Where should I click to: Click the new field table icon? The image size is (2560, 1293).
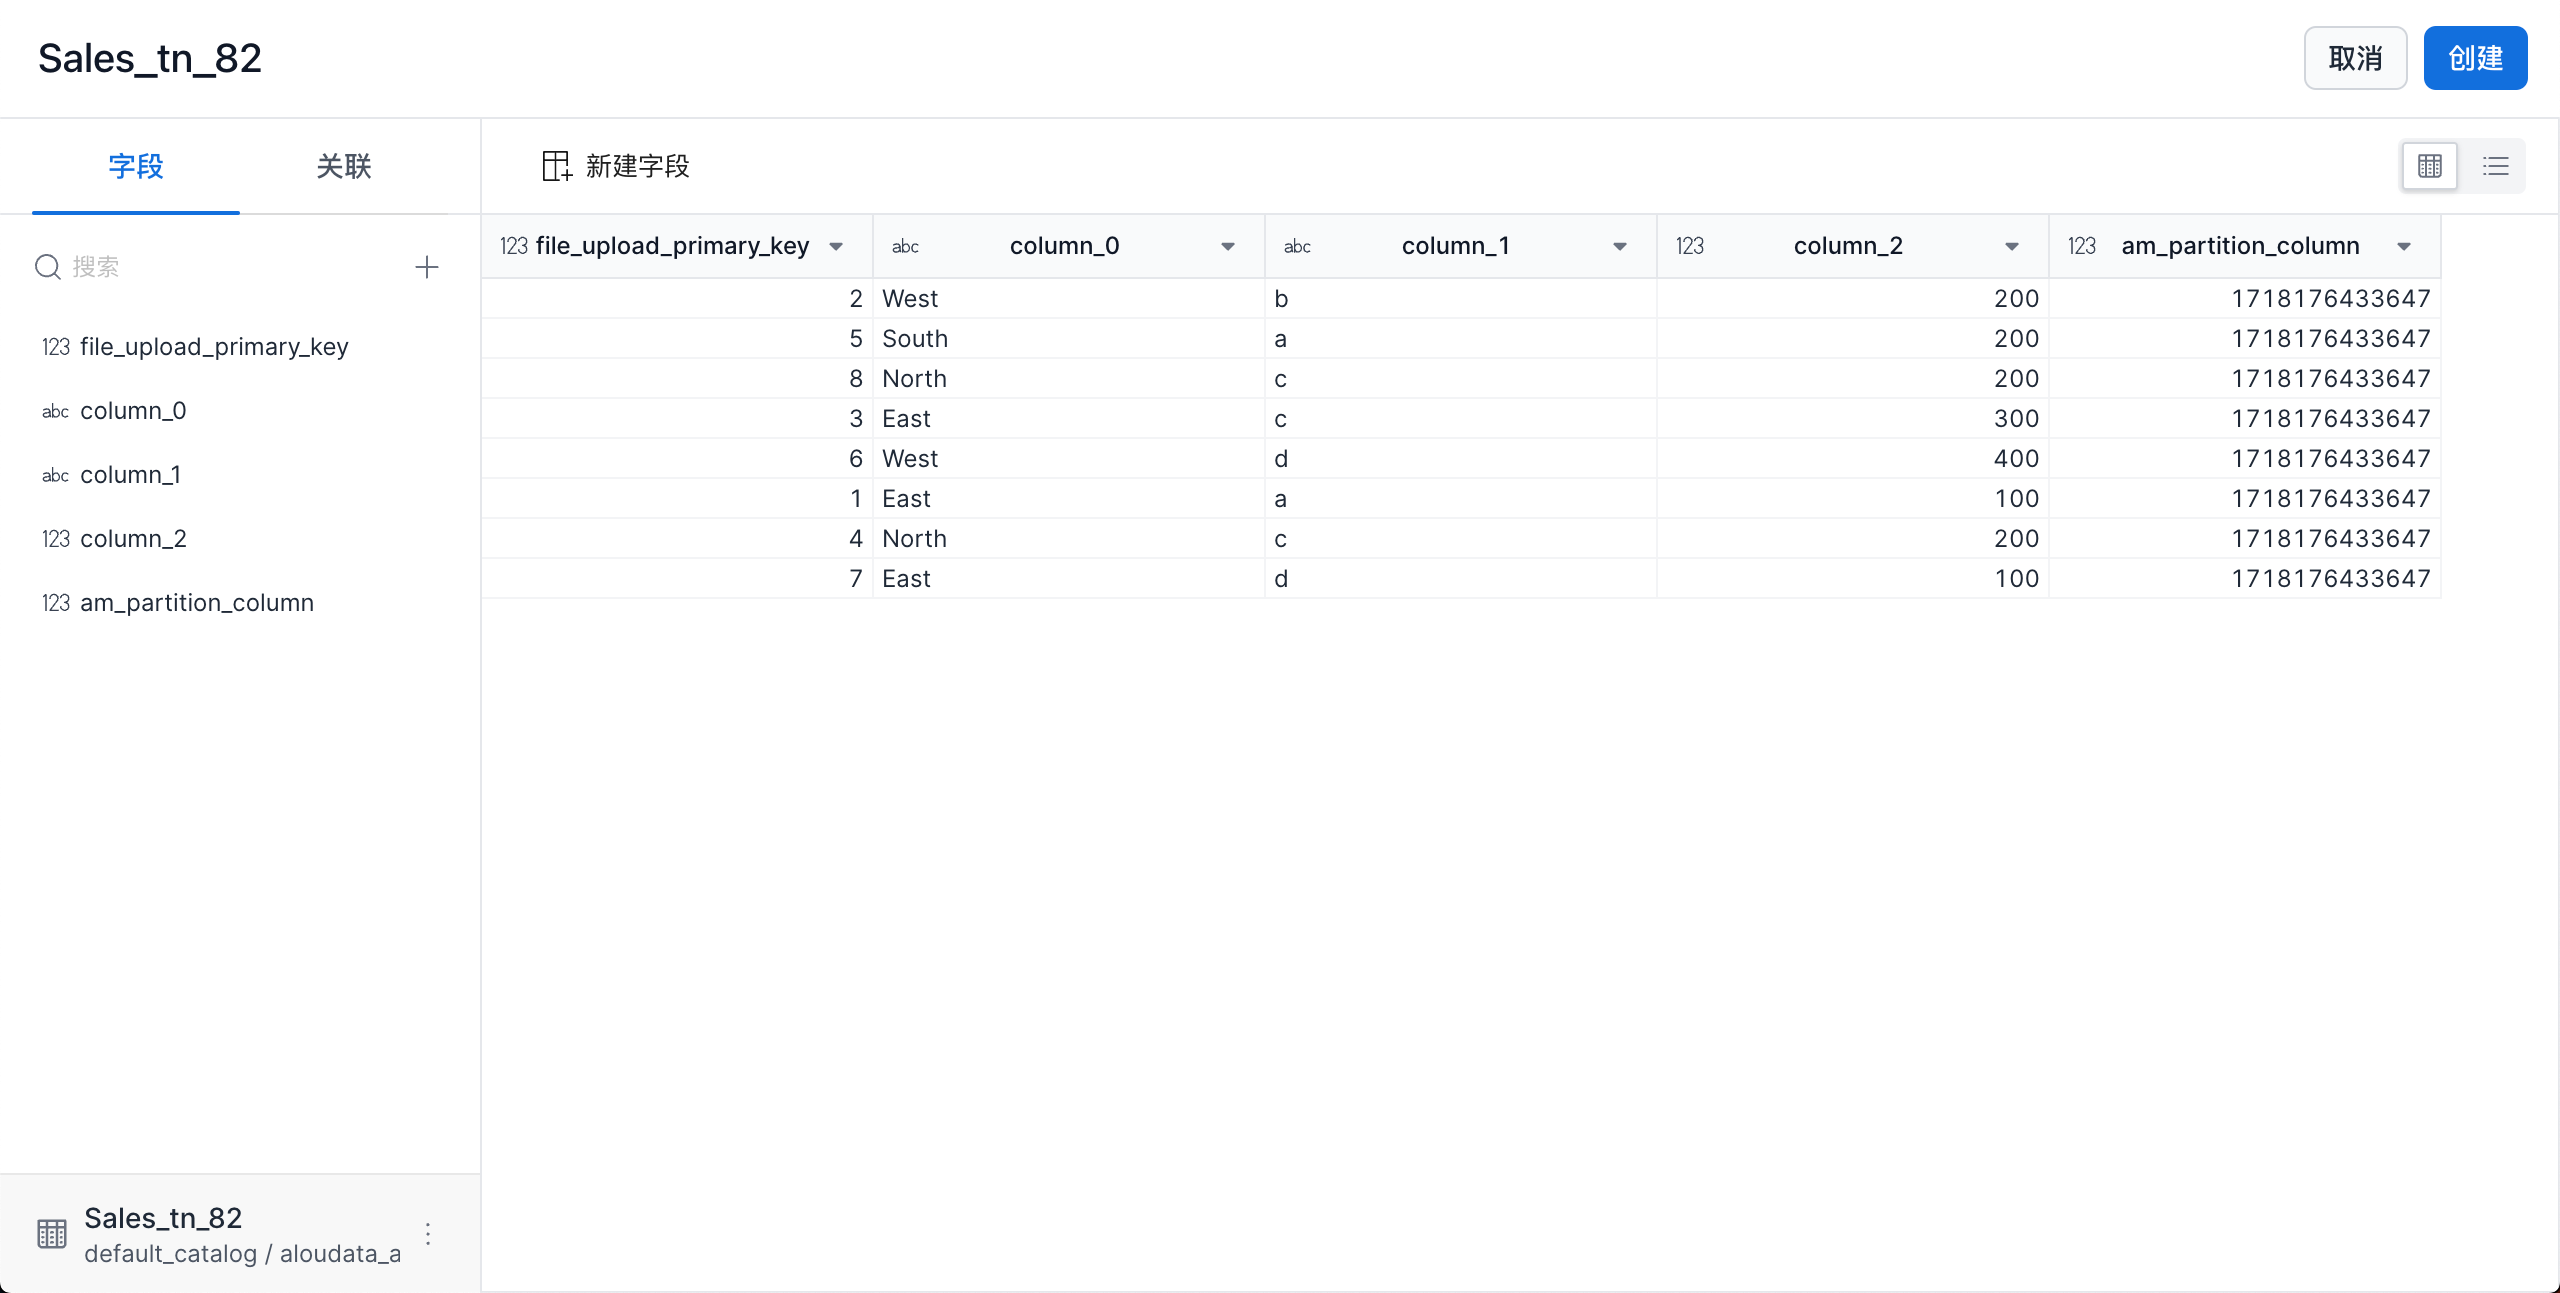coord(556,166)
